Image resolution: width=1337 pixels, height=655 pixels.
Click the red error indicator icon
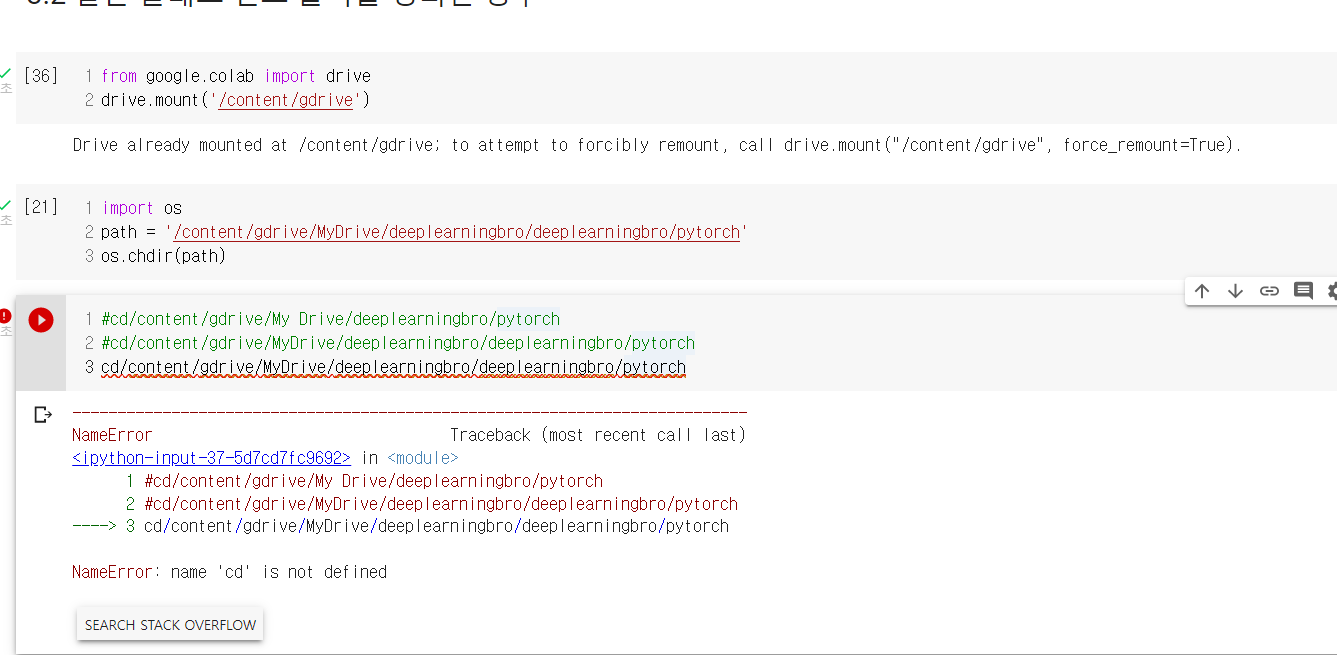(x=6, y=316)
